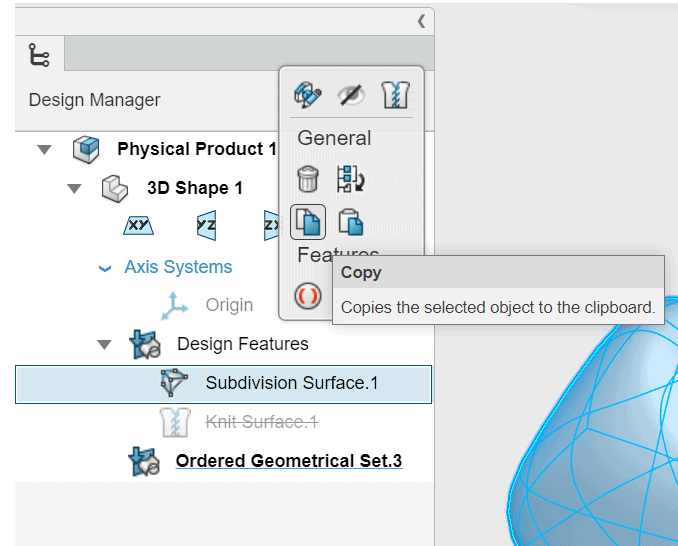Viewport: 678px width, 546px height.
Task: Toggle Hide/Show with the crossed eye icon
Action: coord(351,95)
